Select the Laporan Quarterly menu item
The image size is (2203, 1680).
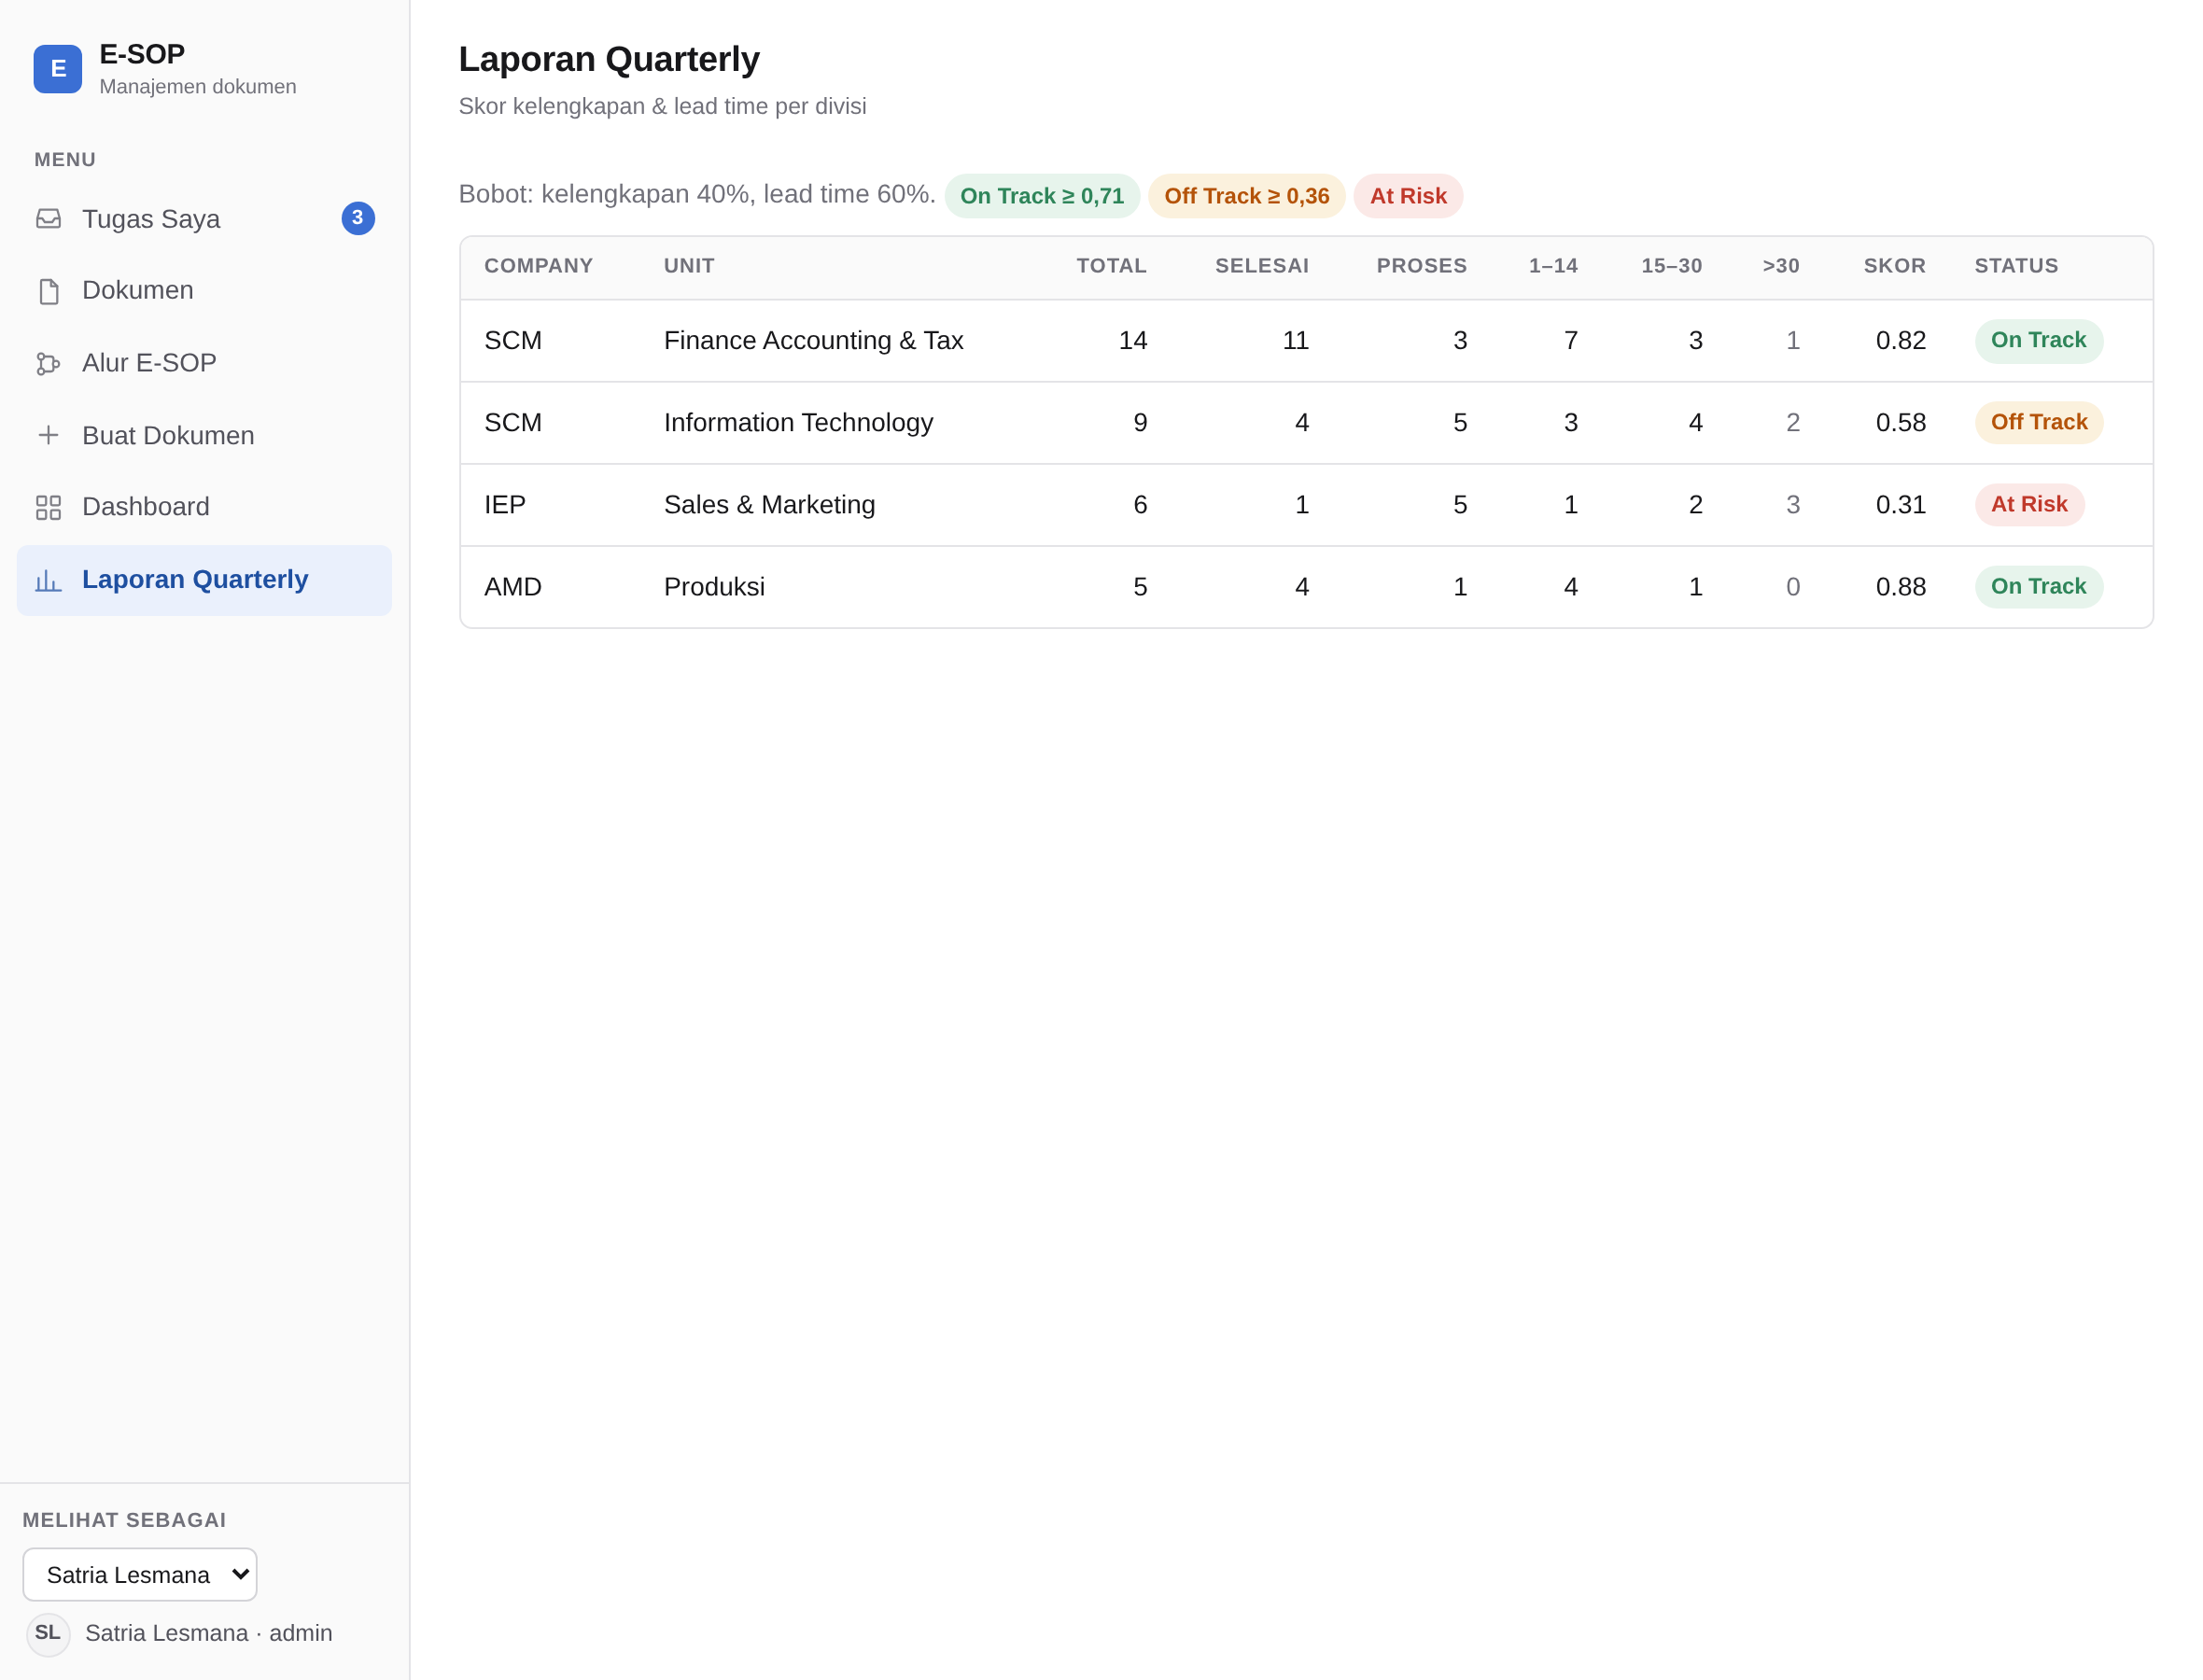point(204,580)
